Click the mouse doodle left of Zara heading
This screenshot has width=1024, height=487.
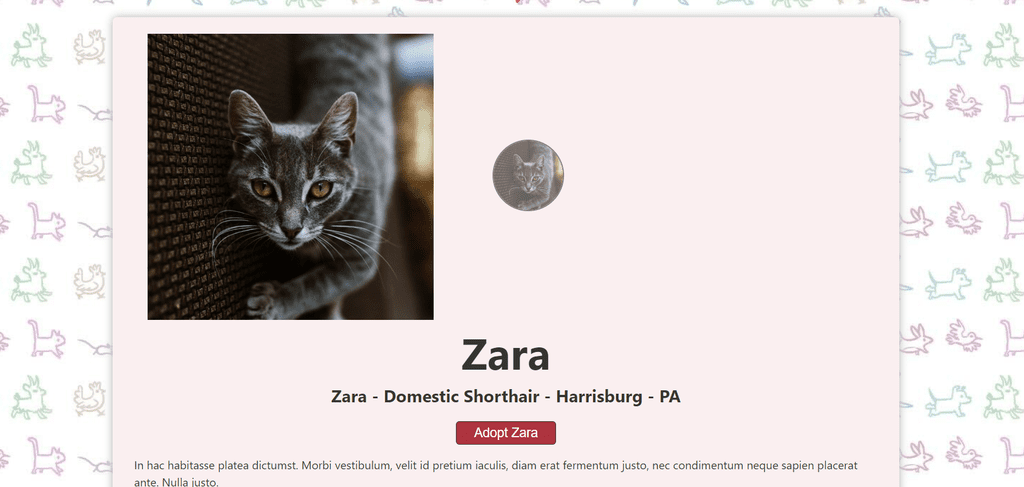point(97,347)
